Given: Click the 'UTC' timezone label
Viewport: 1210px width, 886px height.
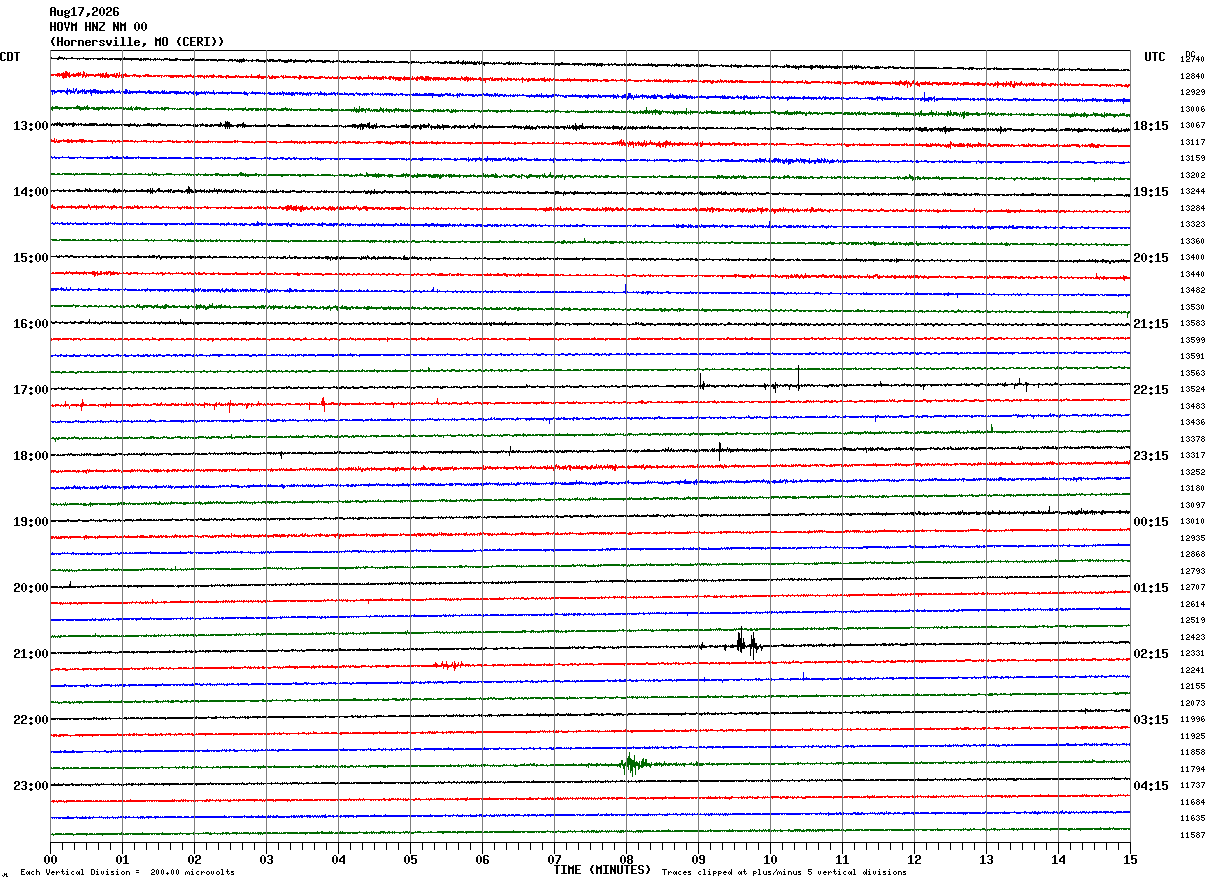Looking at the screenshot, I should (1155, 57).
